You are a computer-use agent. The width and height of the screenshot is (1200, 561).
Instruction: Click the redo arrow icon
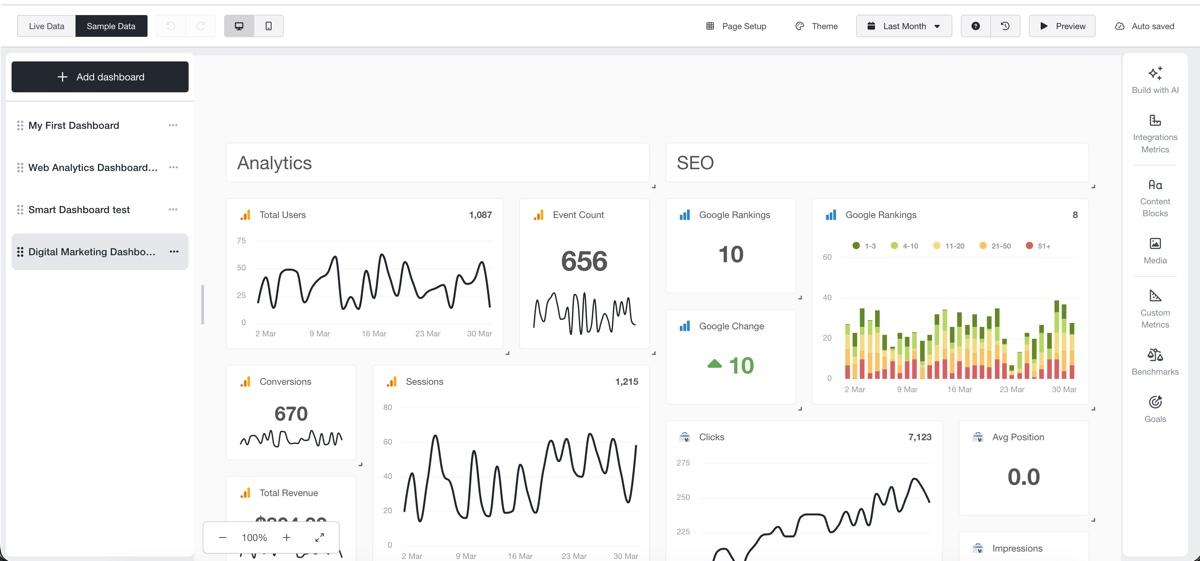(x=200, y=26)
